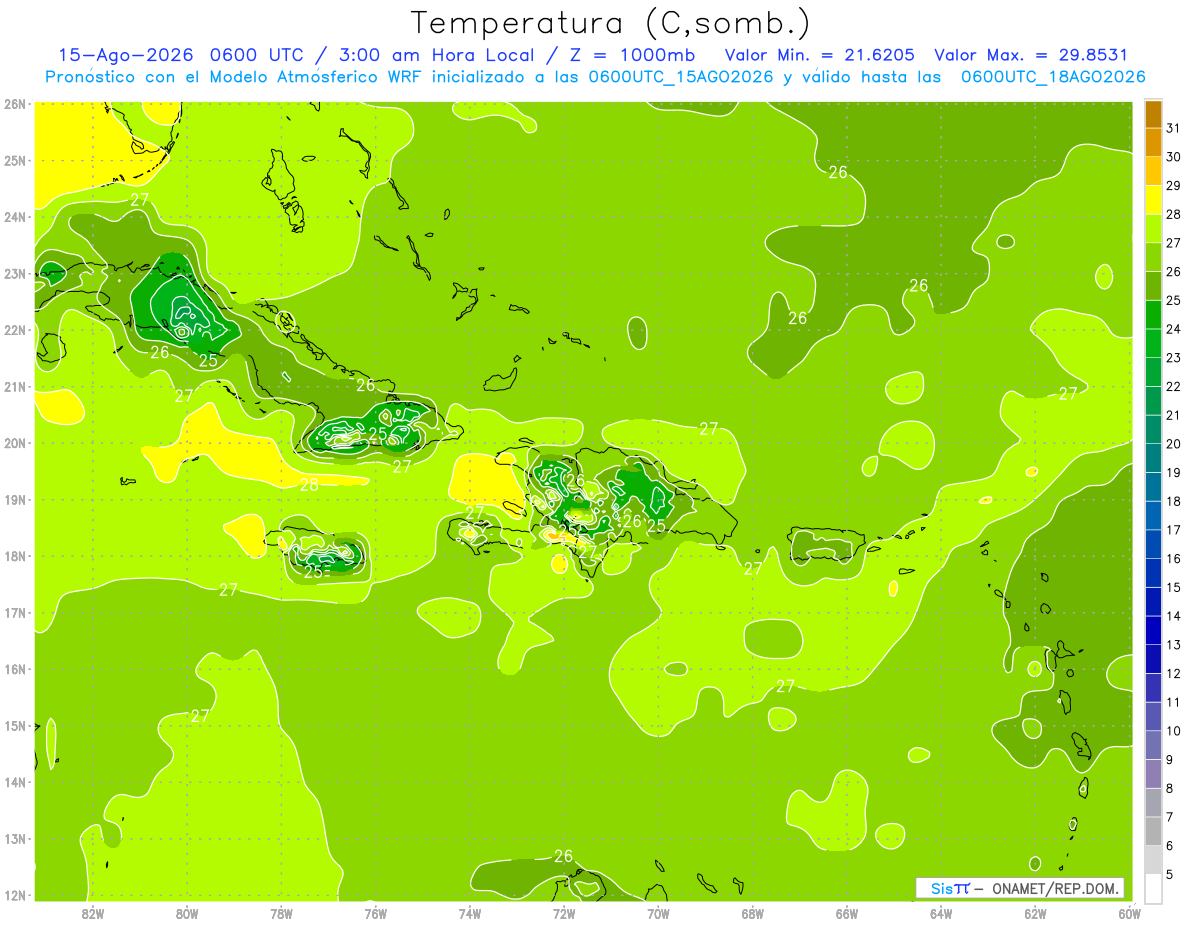
Task: Click the "24N" latitude axis label
Action: (14, 217)
